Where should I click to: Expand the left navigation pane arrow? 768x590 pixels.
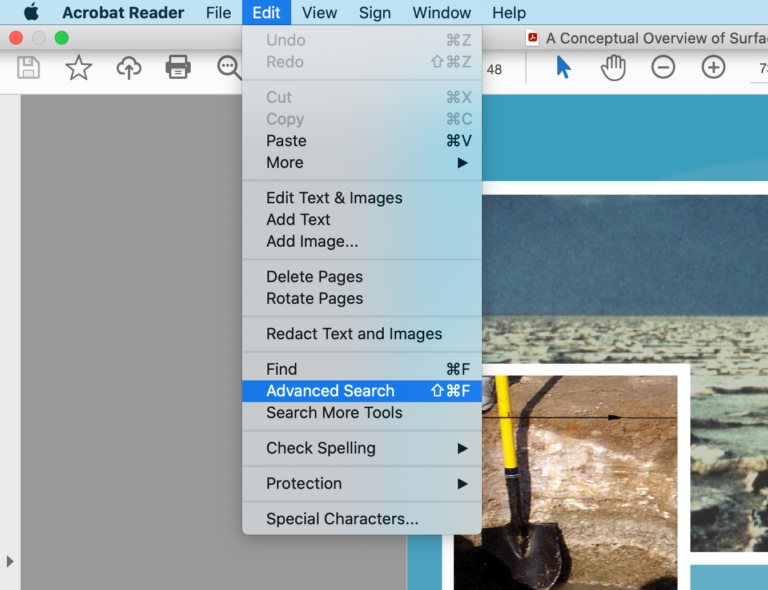(x=10, y=561)
